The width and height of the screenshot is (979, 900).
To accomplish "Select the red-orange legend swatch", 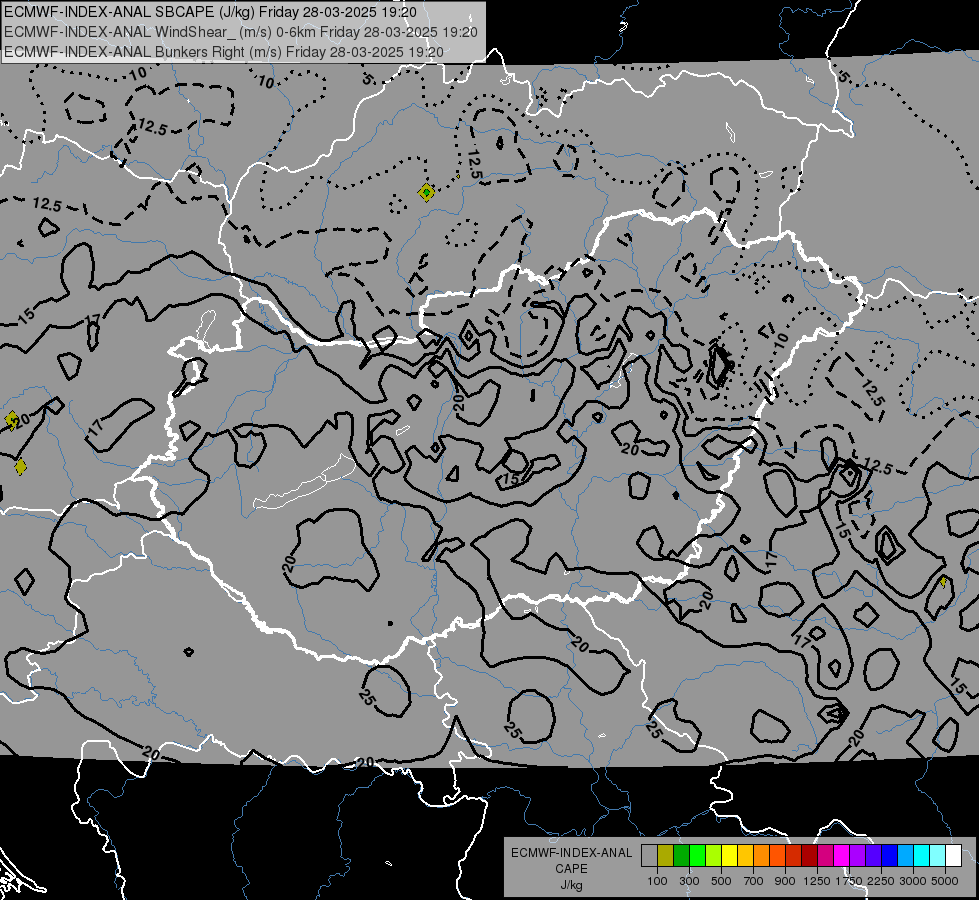I will pos(777,856).
